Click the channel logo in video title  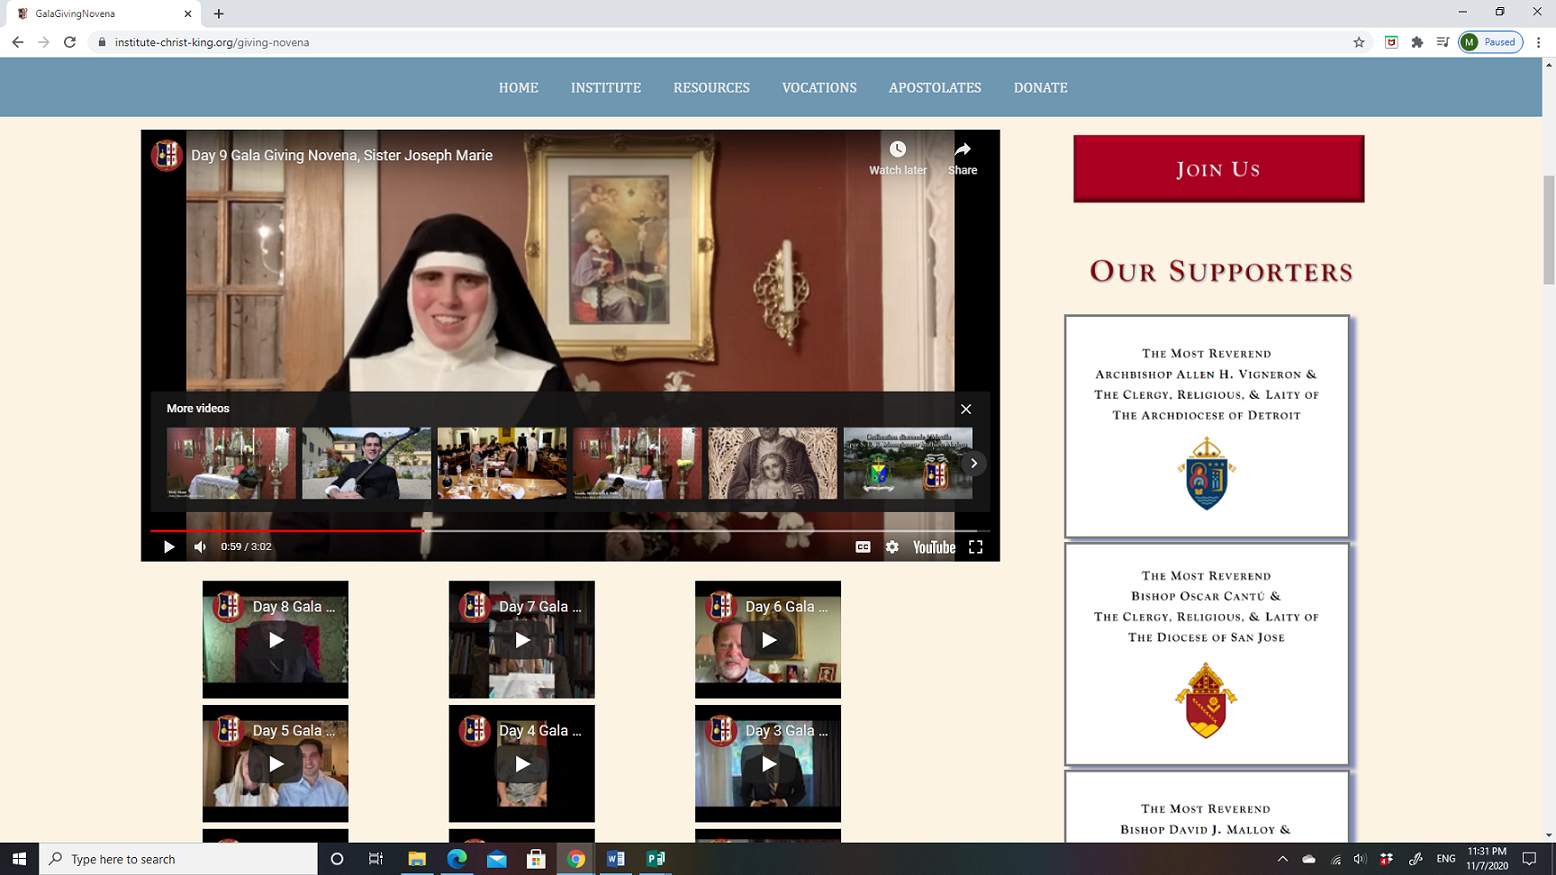click(167, 155)
